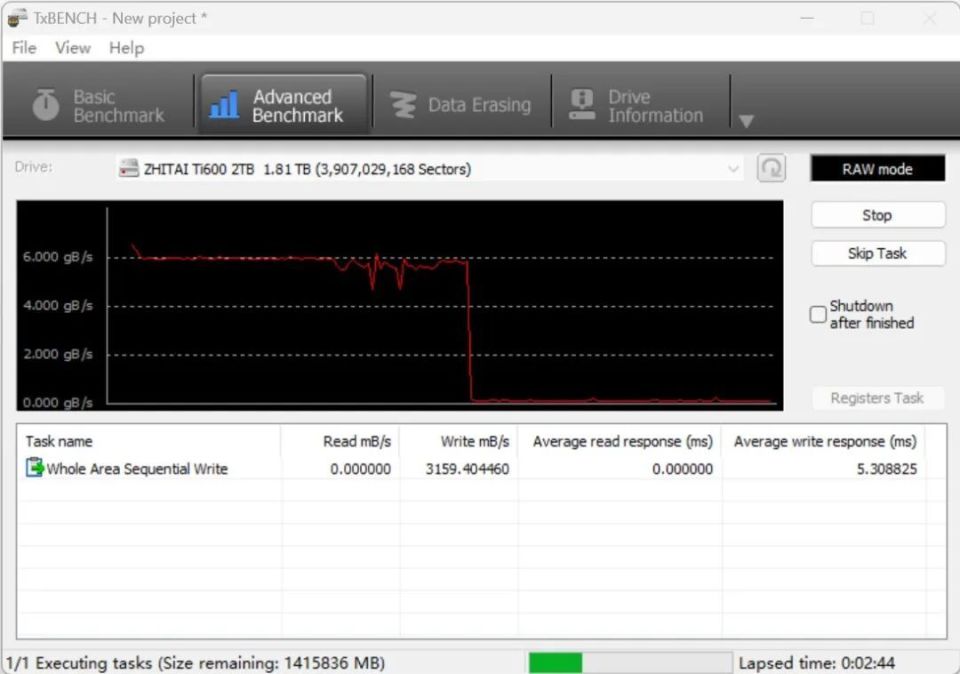Click the Skip Task button

coord(877,253)
